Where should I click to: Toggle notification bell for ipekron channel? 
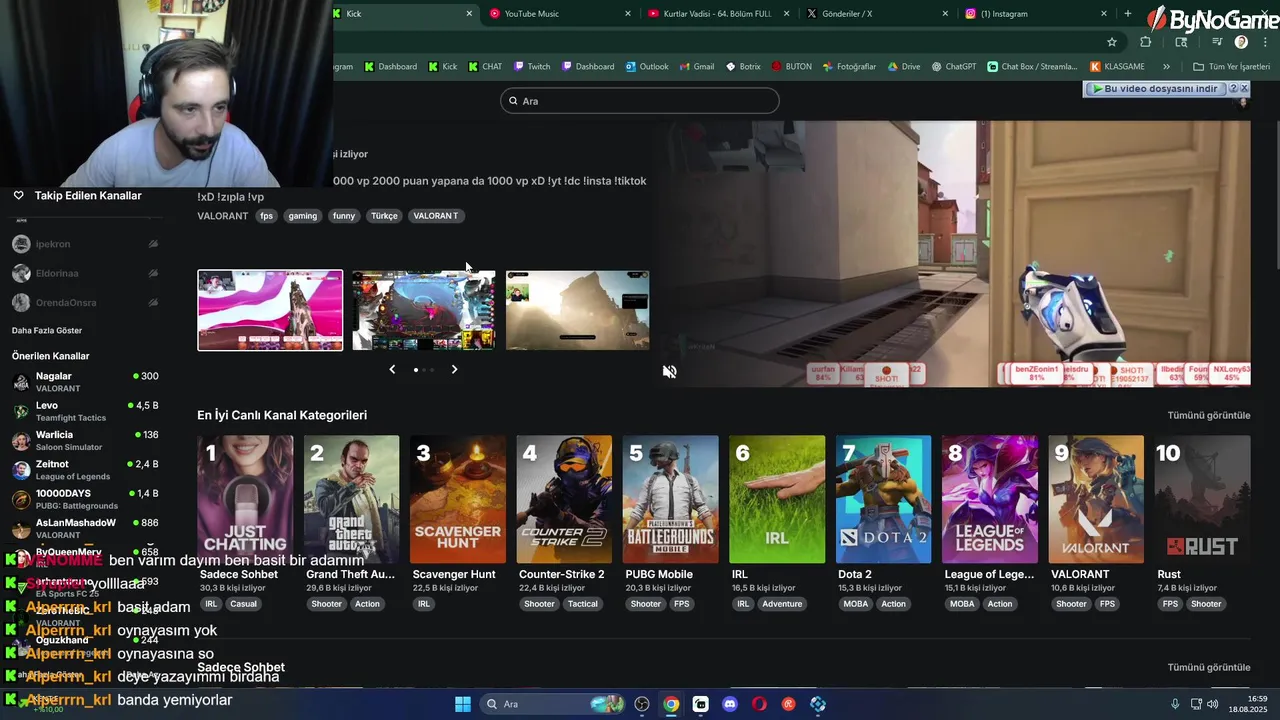[153, 244]
